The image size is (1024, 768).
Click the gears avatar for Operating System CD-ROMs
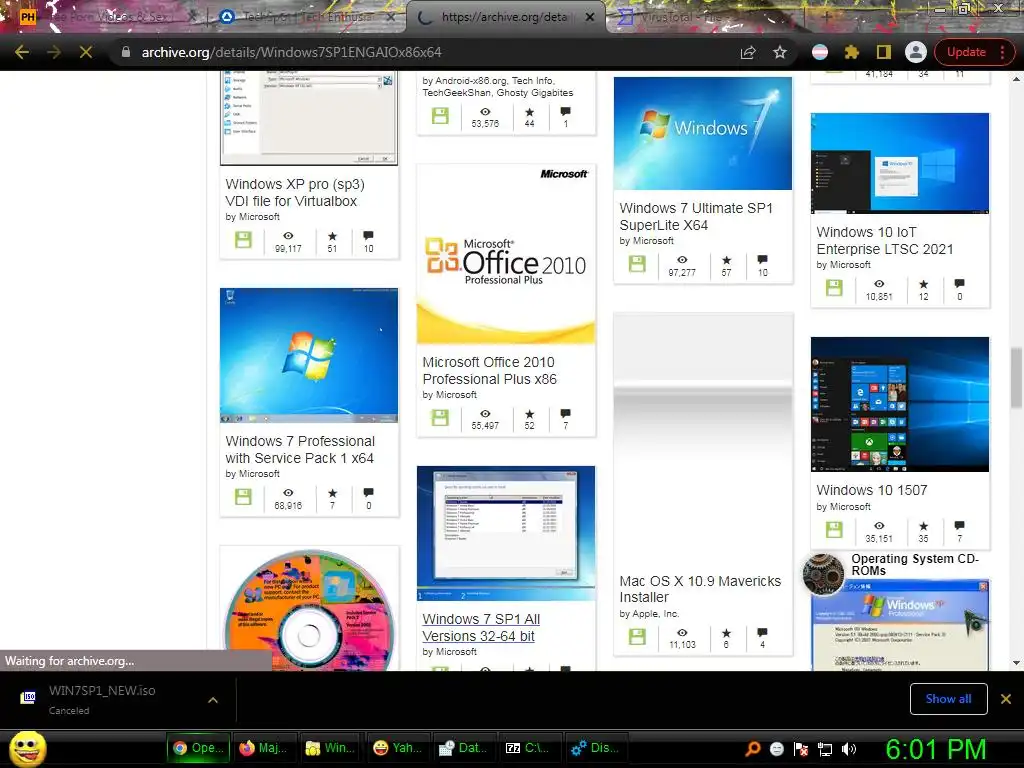(823, 575)
